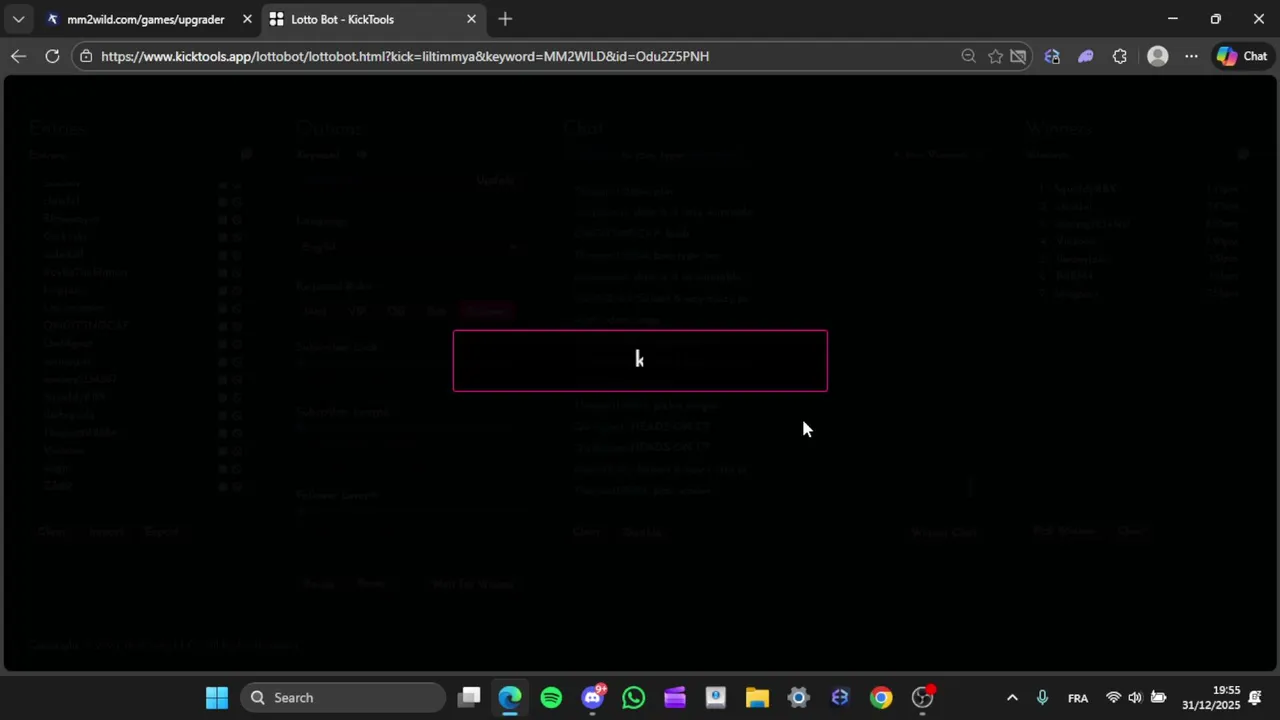Open a new browser tab
This screenshot has width=1280, height=720.
(x=505, y=19)
